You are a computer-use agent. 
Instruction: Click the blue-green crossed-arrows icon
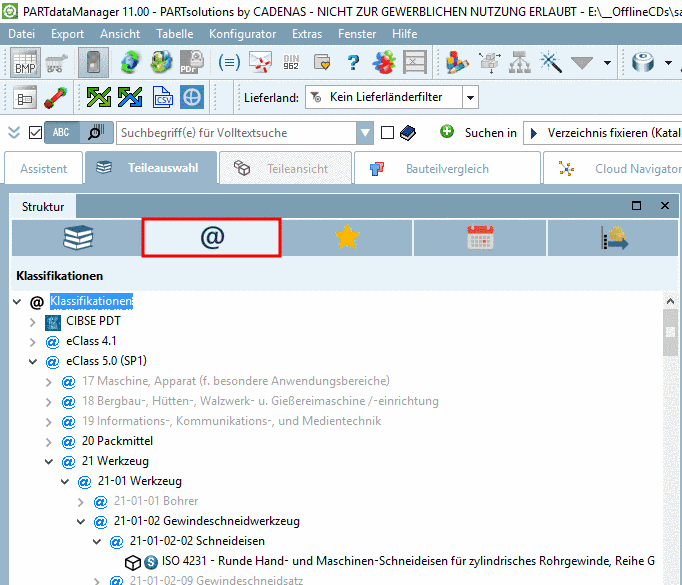(x=130, y=97)
